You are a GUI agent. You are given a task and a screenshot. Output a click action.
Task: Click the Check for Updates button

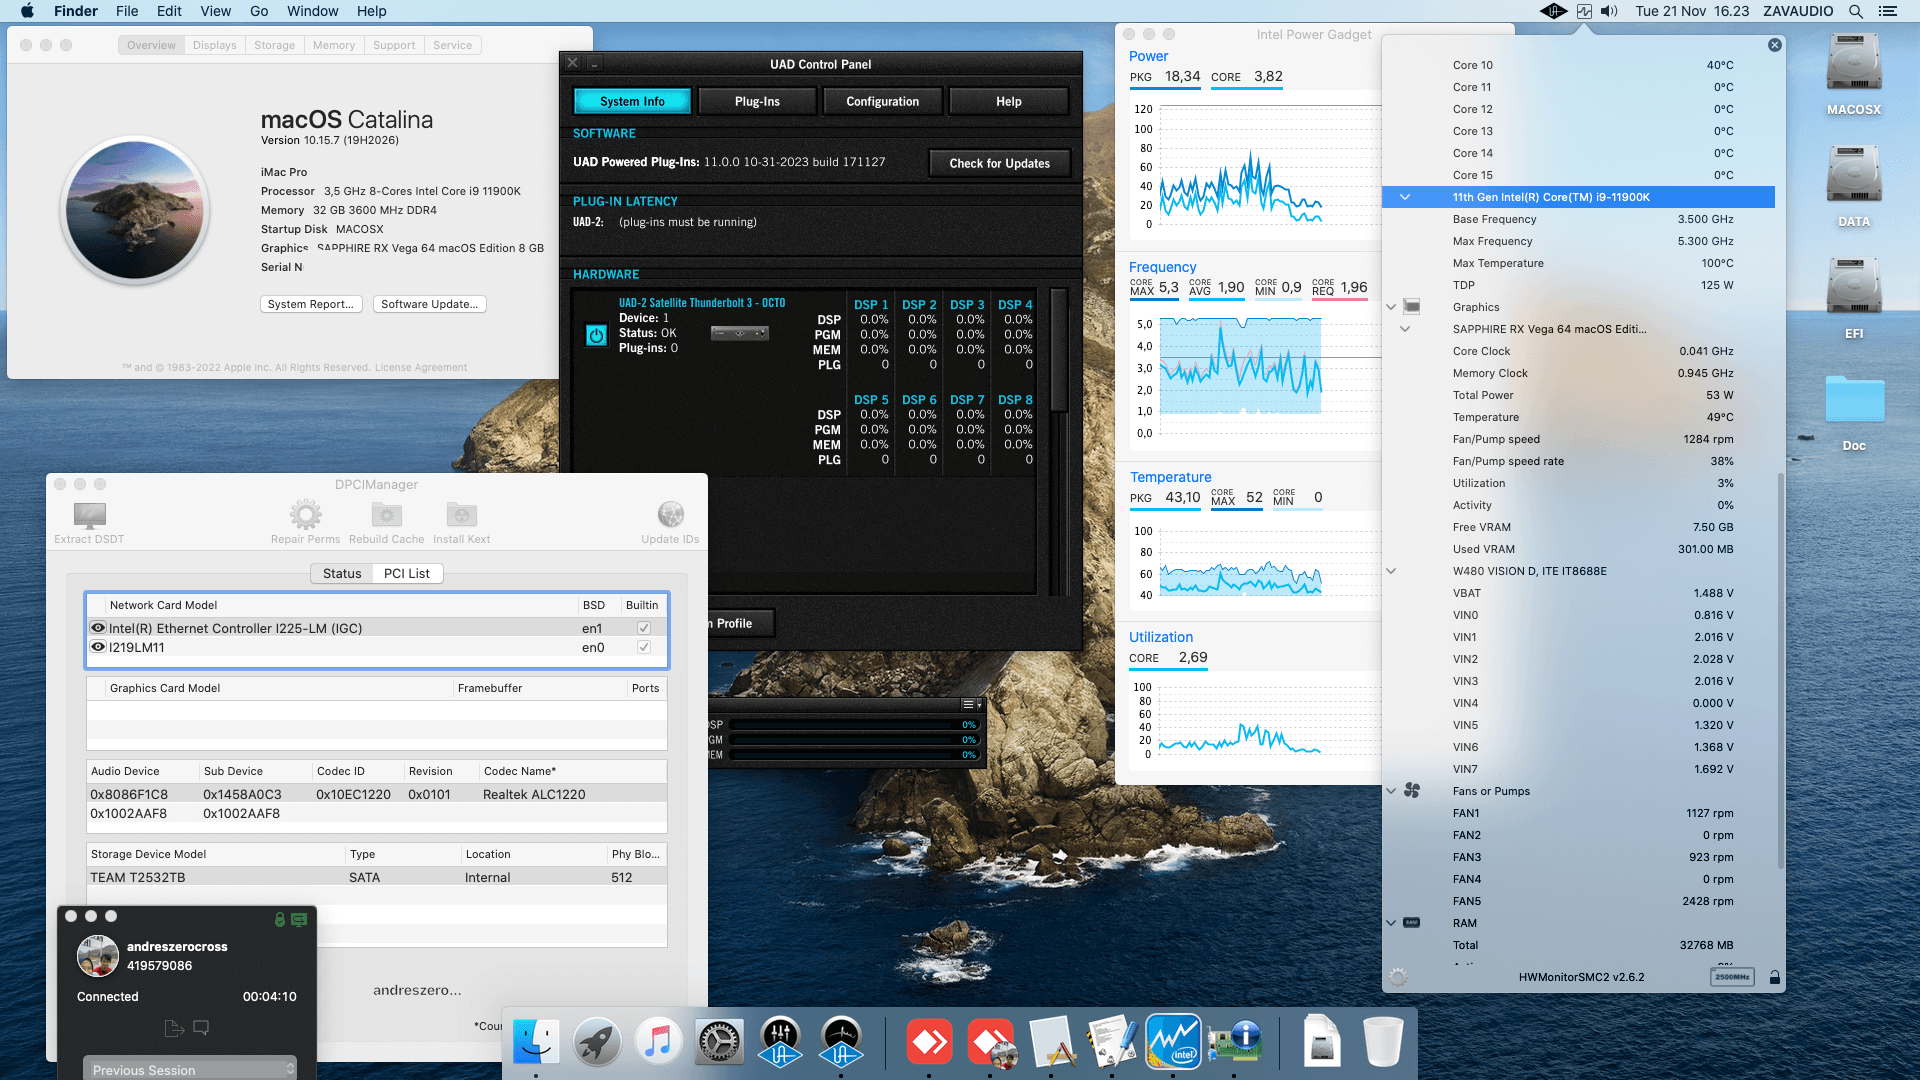[999, 163]
